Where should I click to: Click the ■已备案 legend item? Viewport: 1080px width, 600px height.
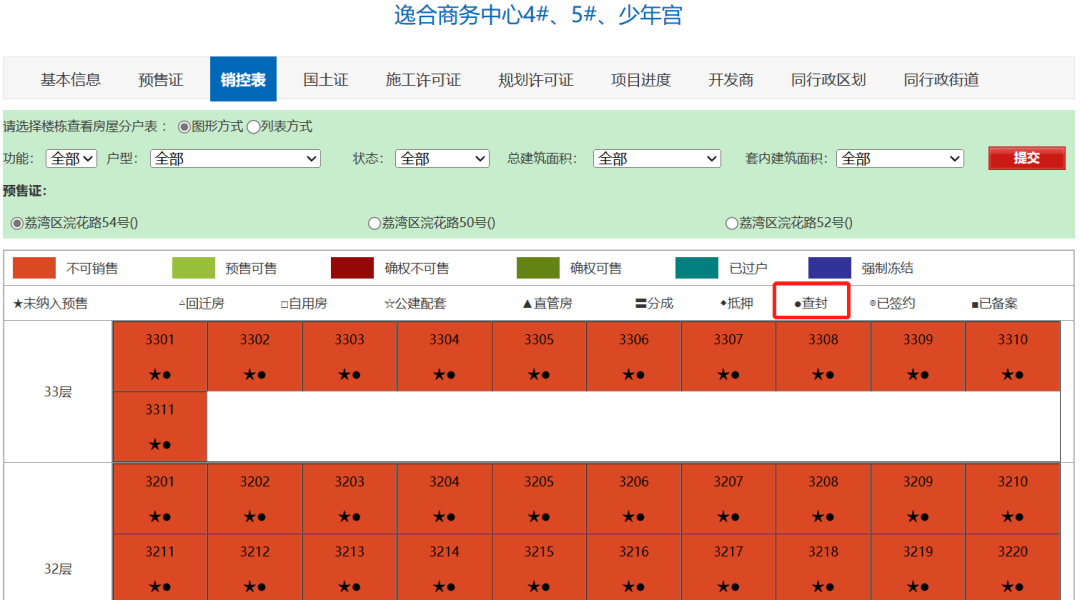pos(995,304)
